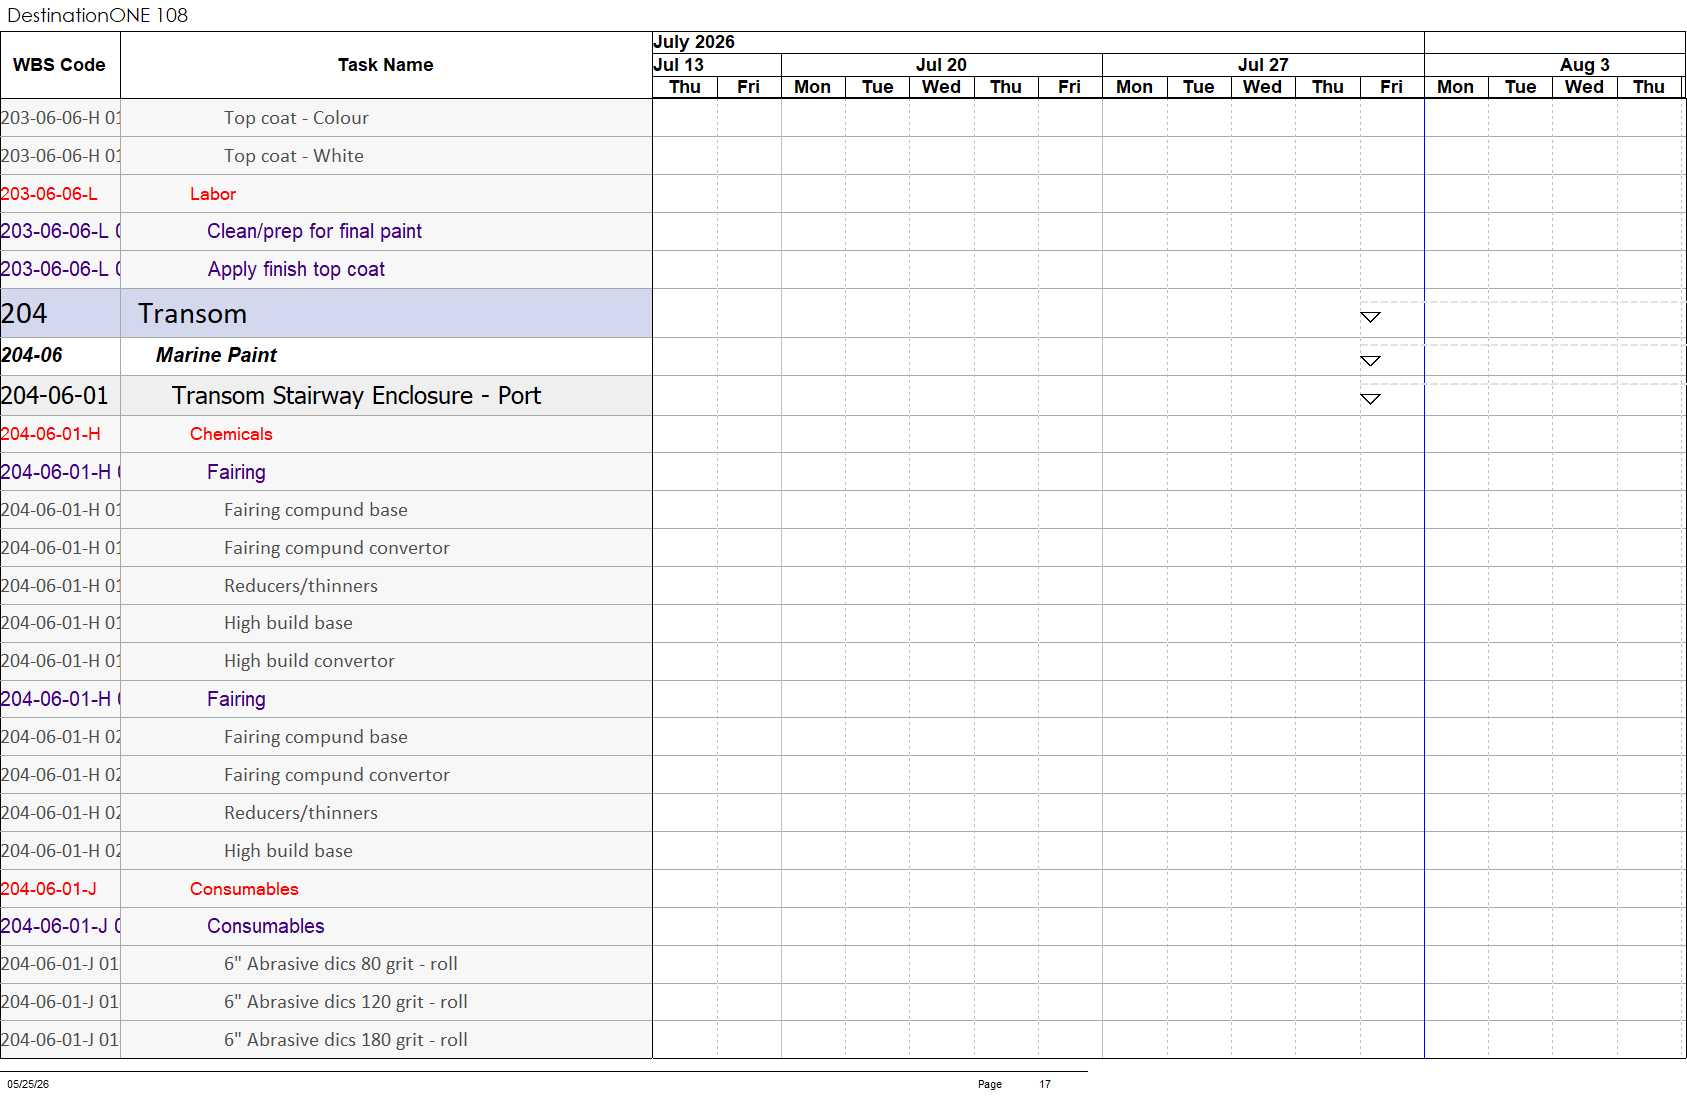The height and width of the screenshot is (1097, 1687).
Task: Select Clean/prep for final paint task
Action: 326,231
